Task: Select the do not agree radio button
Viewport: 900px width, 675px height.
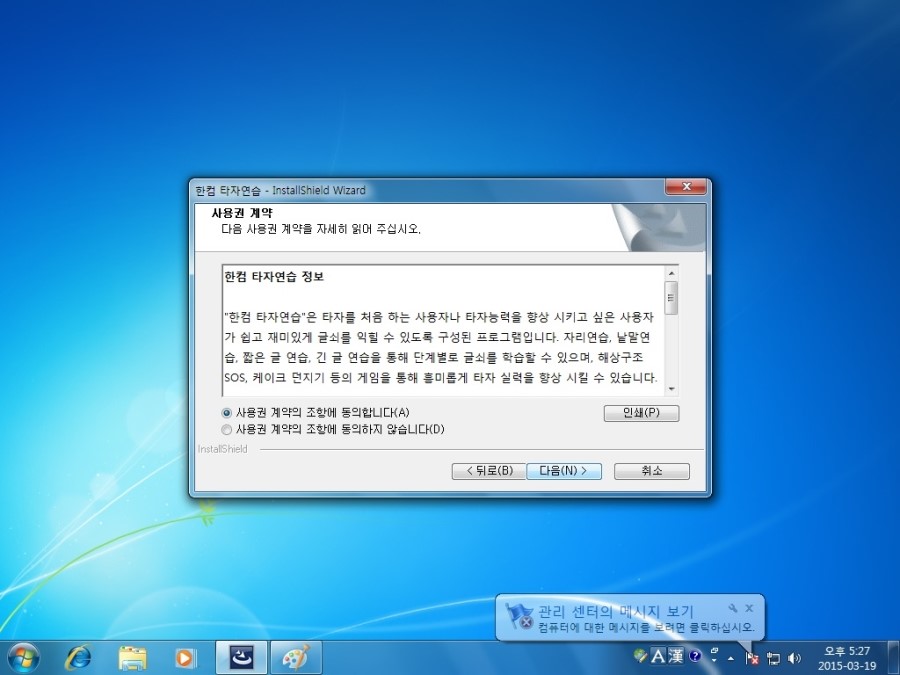Action: (227, 429)
